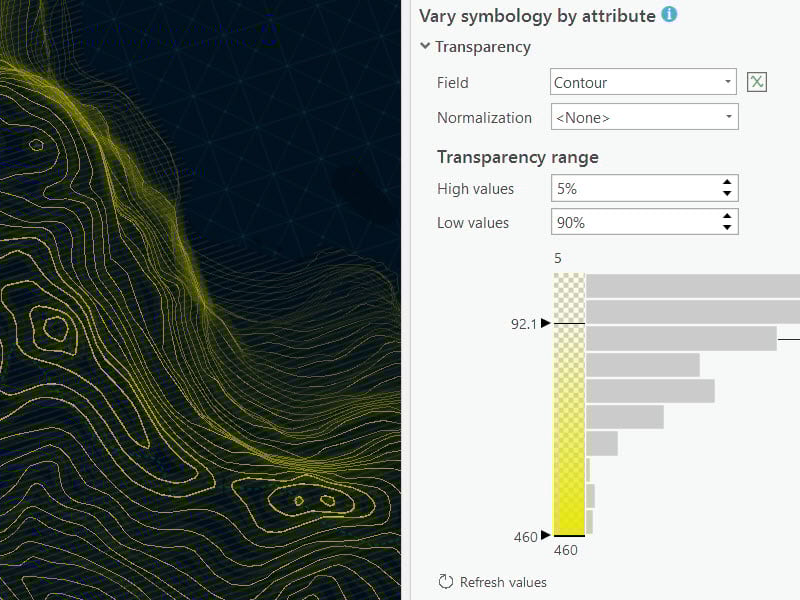Decrease the High values transparency with down arrow
The width and height of the screenshot is (800, 600).
pyautogui.click(x=727, y=194)
